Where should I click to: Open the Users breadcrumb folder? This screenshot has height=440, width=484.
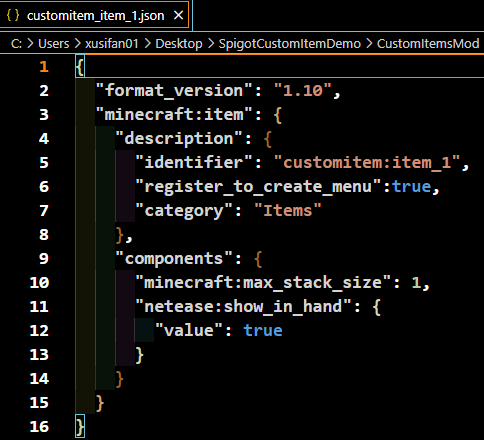tap(54, 44)
